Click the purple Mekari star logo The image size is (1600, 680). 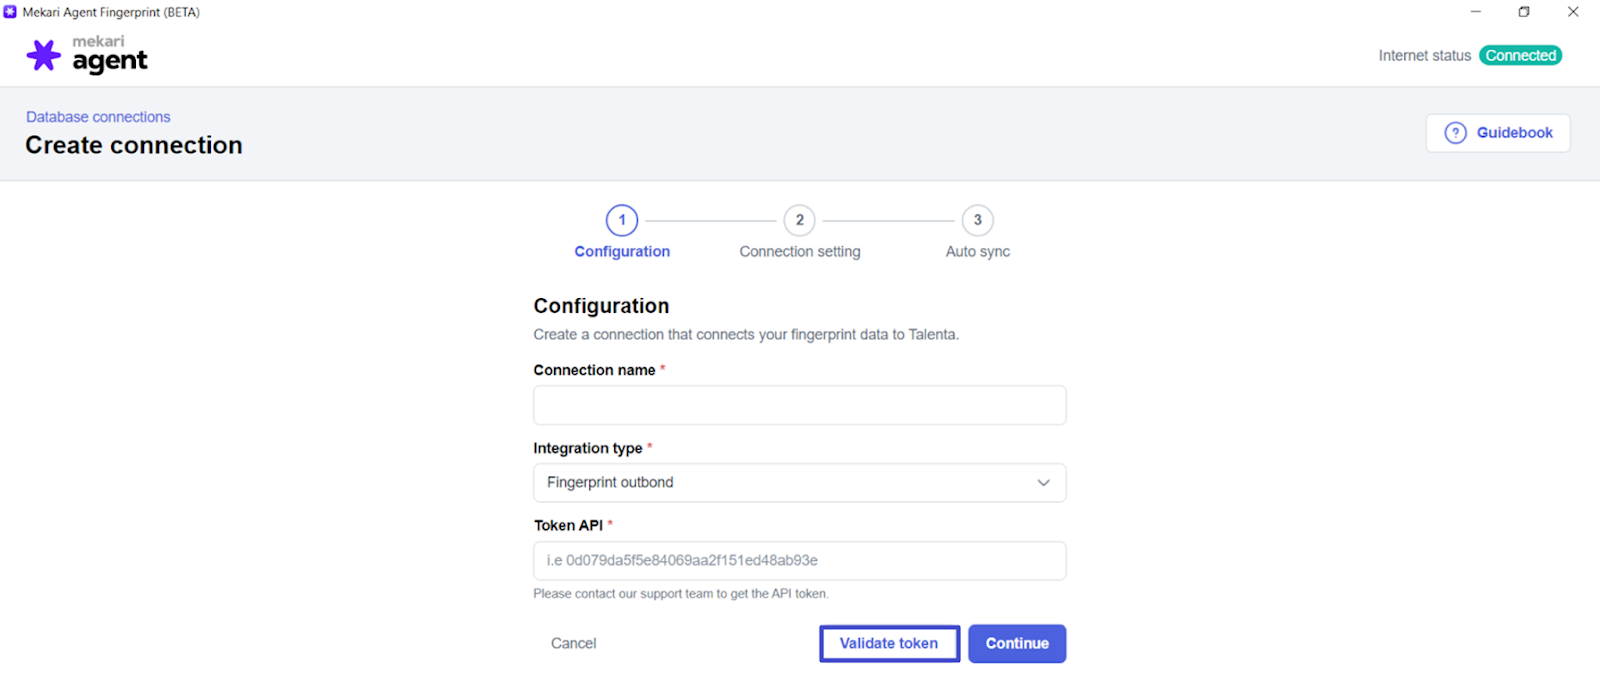pyautogui.click(x=43, y=55)
